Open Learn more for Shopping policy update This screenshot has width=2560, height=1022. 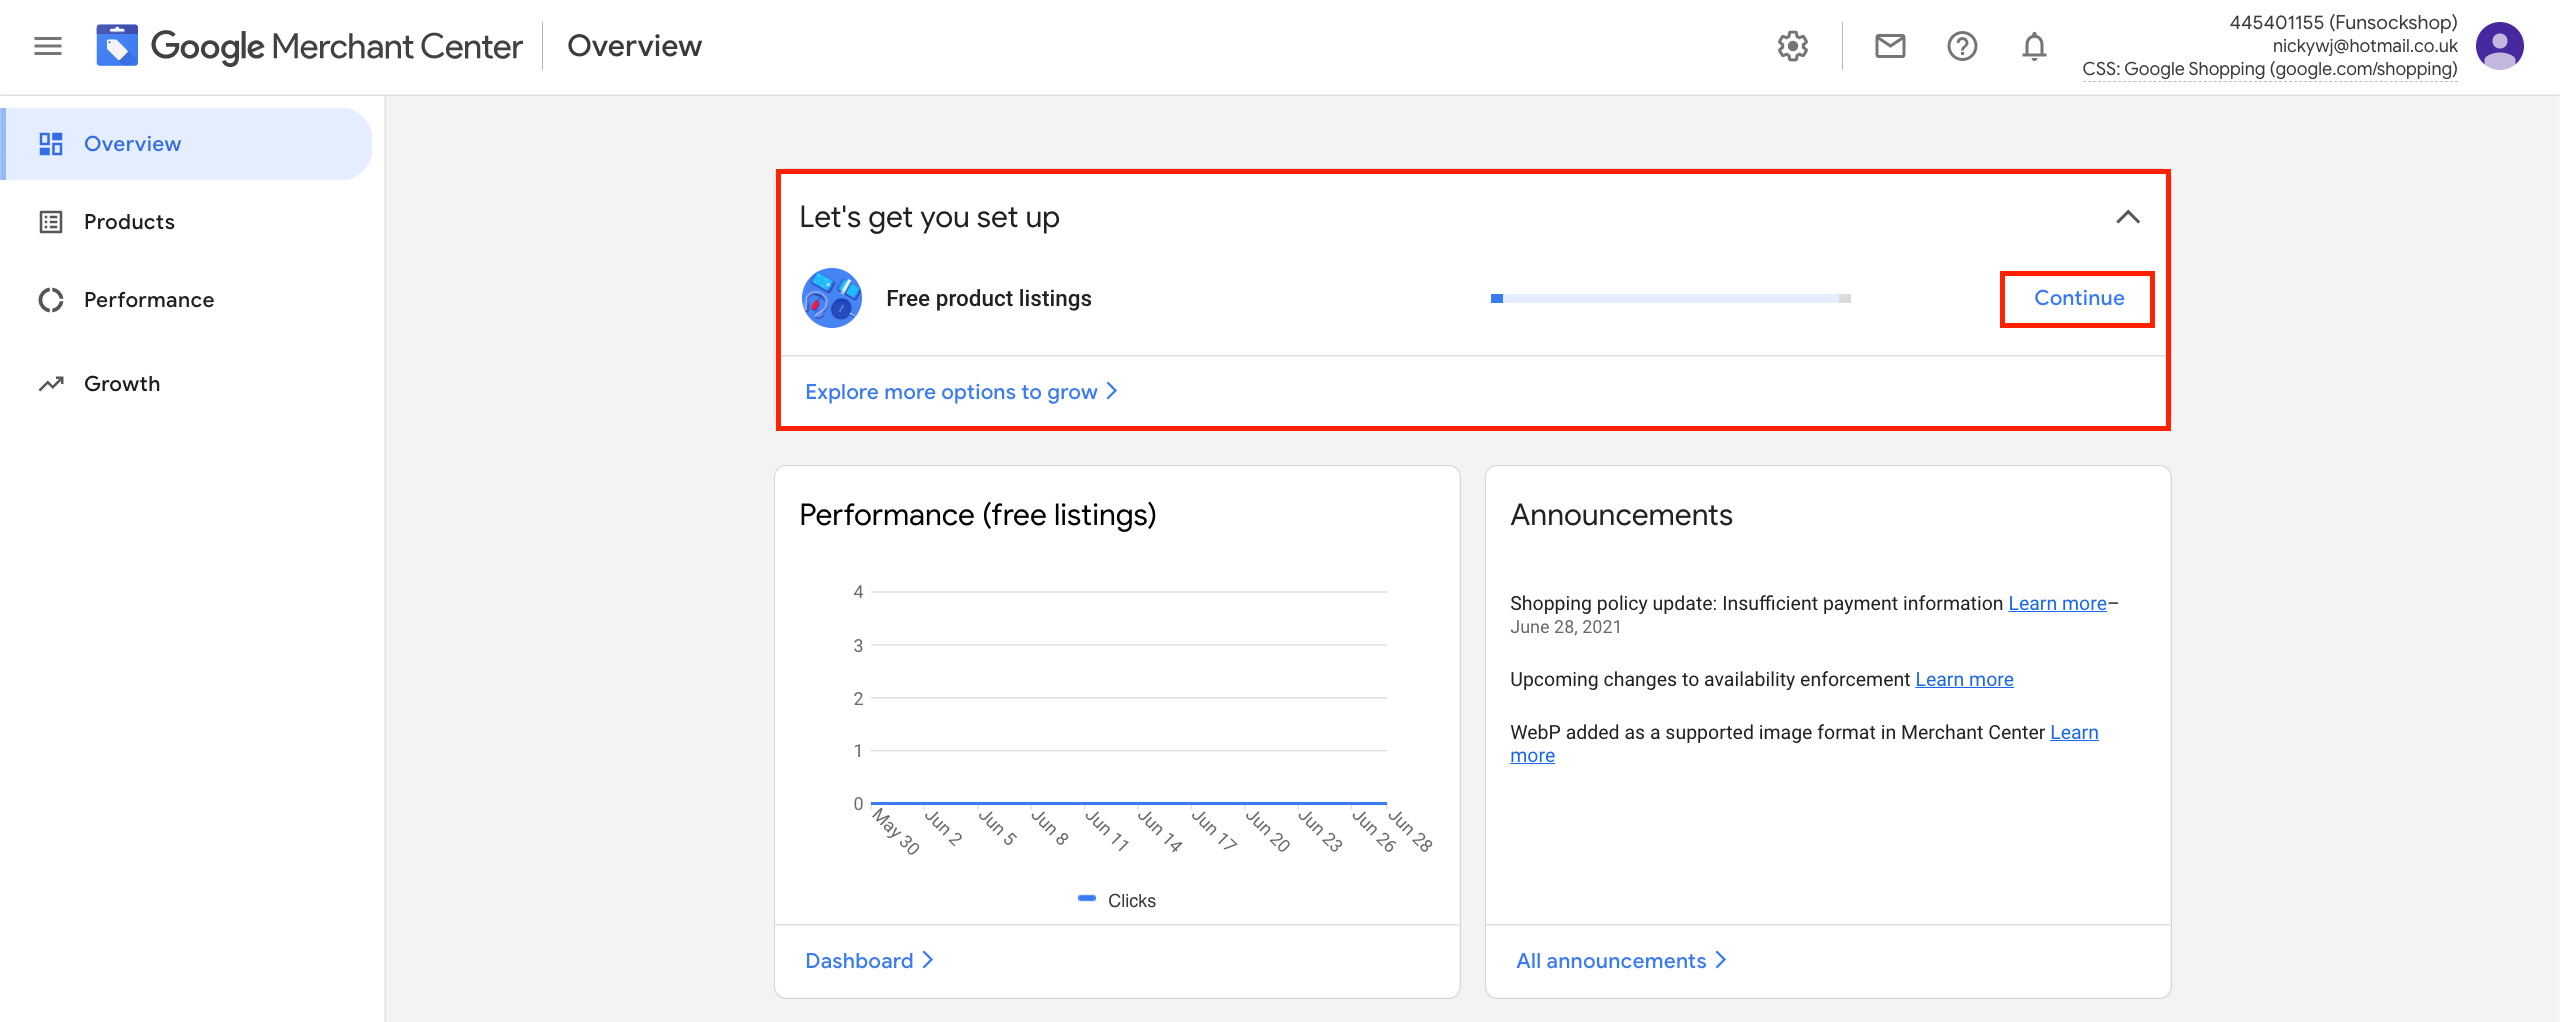click(x=2057, y=603)
